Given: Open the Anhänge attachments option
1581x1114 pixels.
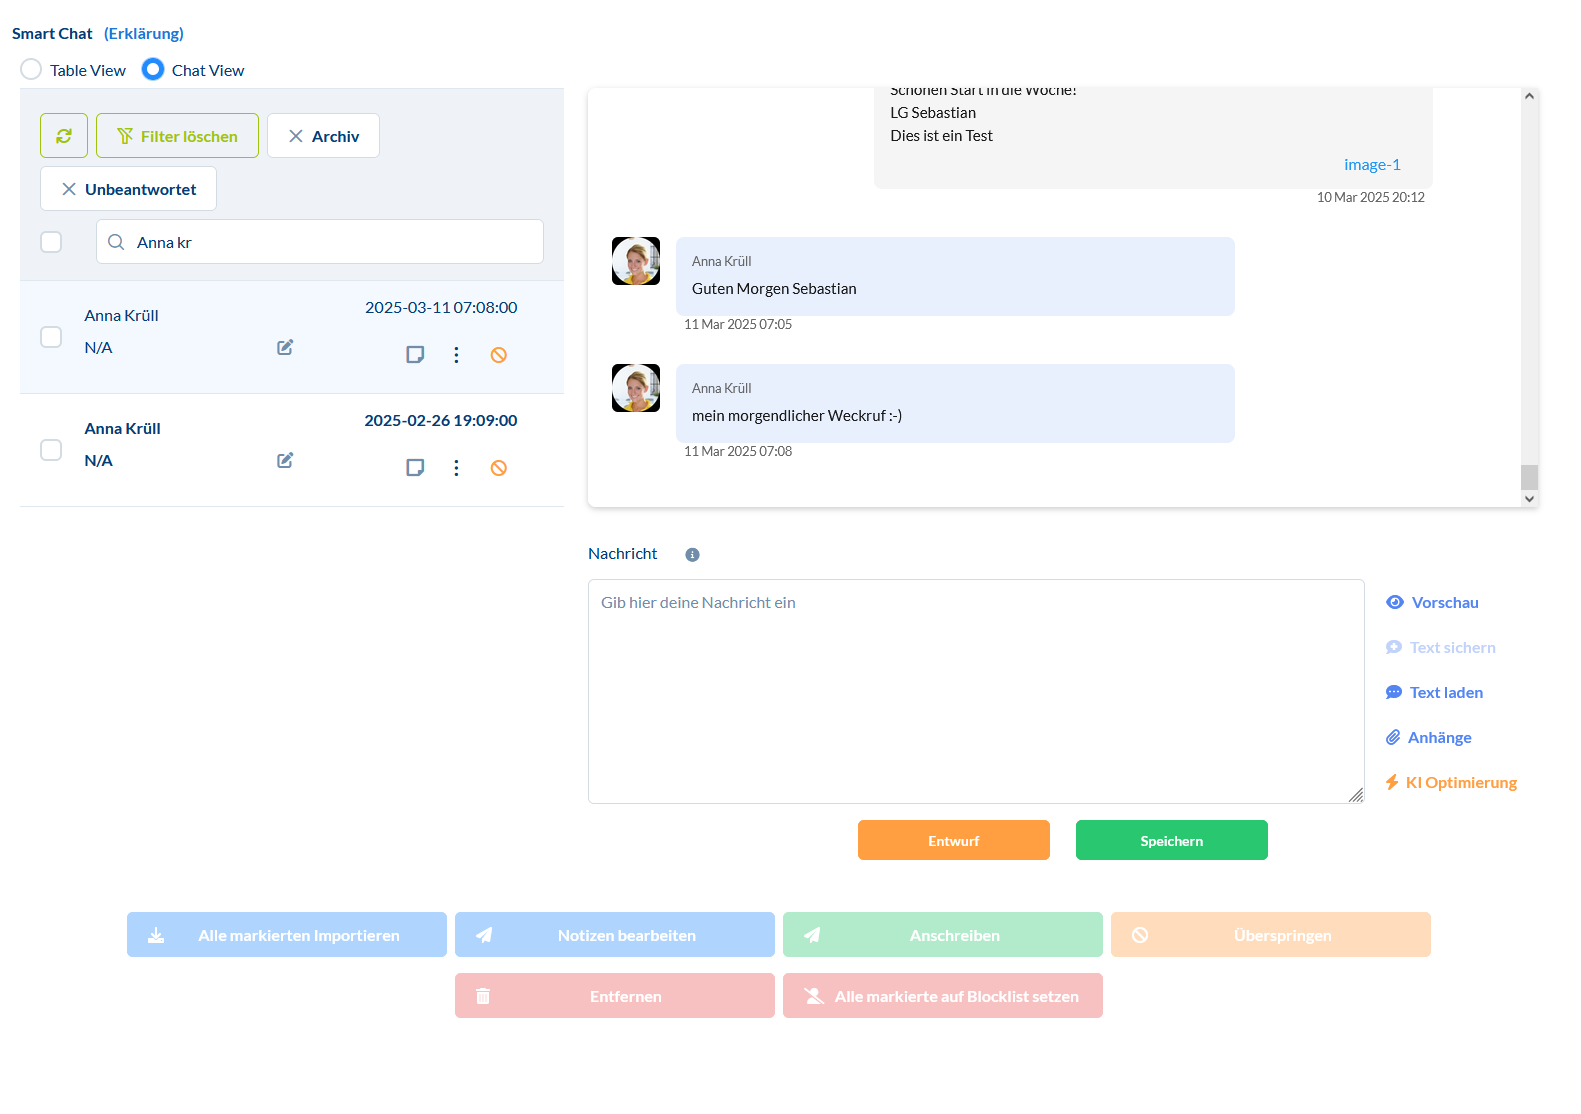Looking at the screenshot, I should tap(1438, 738).
